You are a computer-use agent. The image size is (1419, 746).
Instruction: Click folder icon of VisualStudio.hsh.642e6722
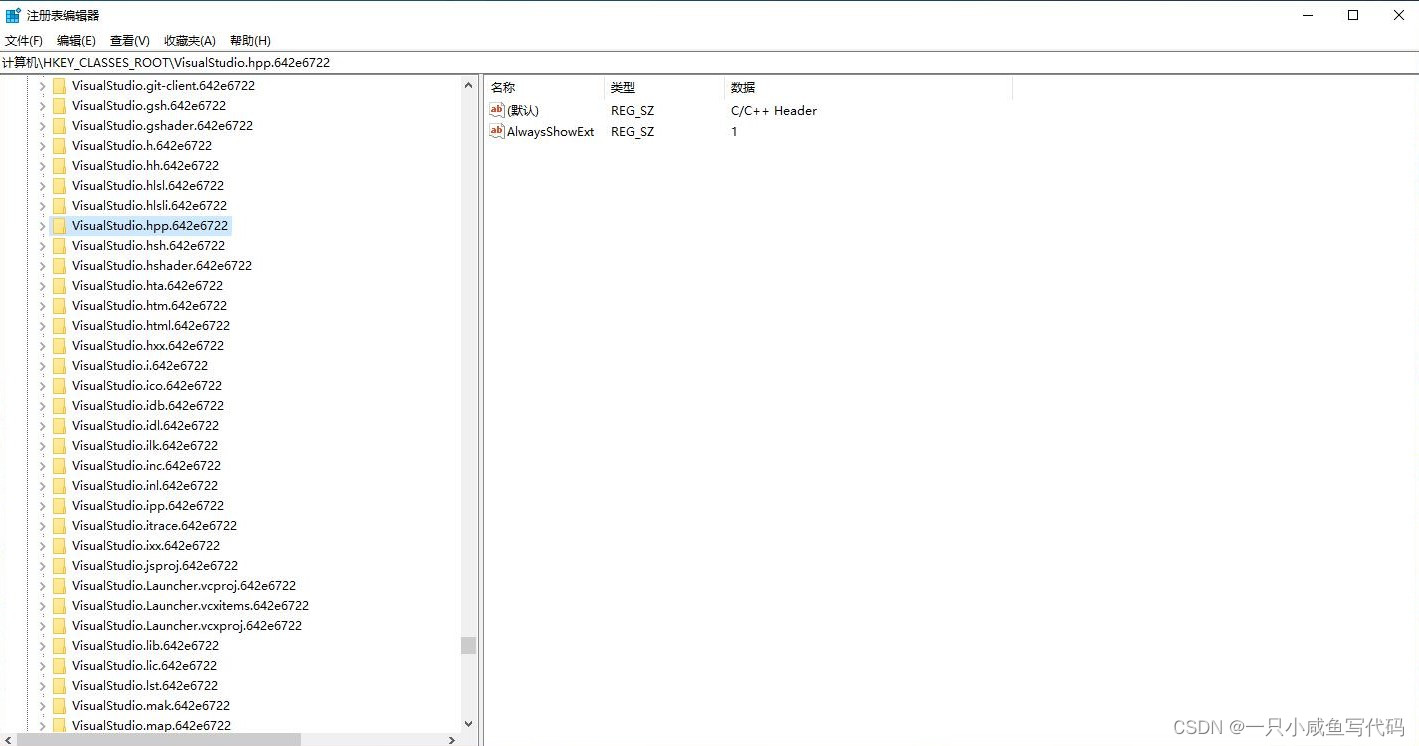(59, 246)
